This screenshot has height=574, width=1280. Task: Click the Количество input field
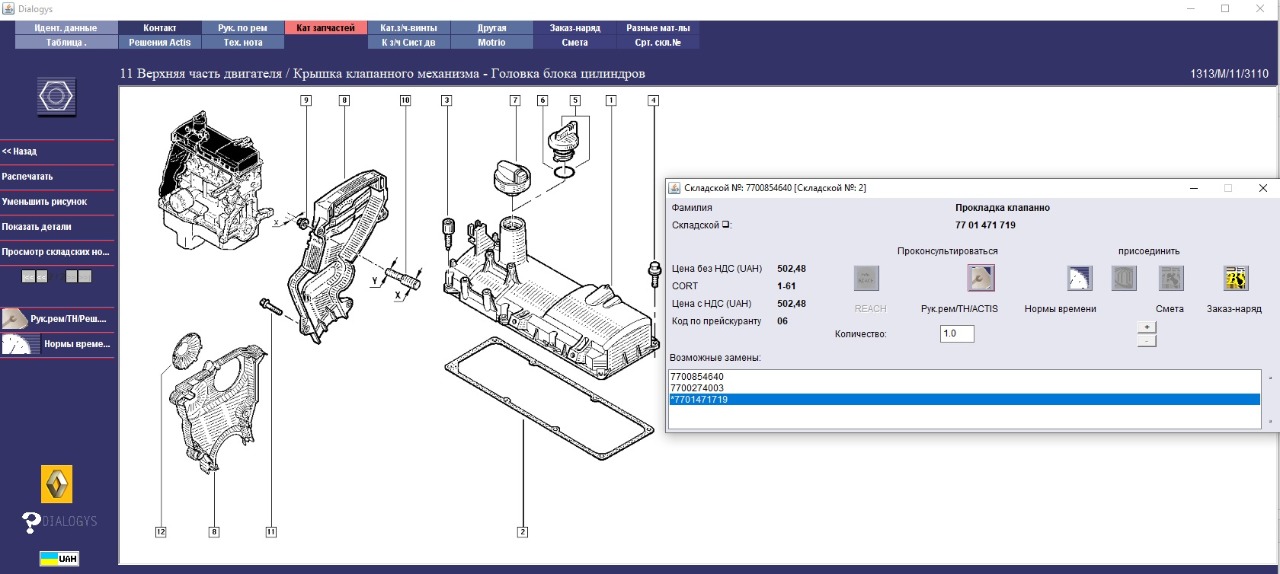pos(956,334)
